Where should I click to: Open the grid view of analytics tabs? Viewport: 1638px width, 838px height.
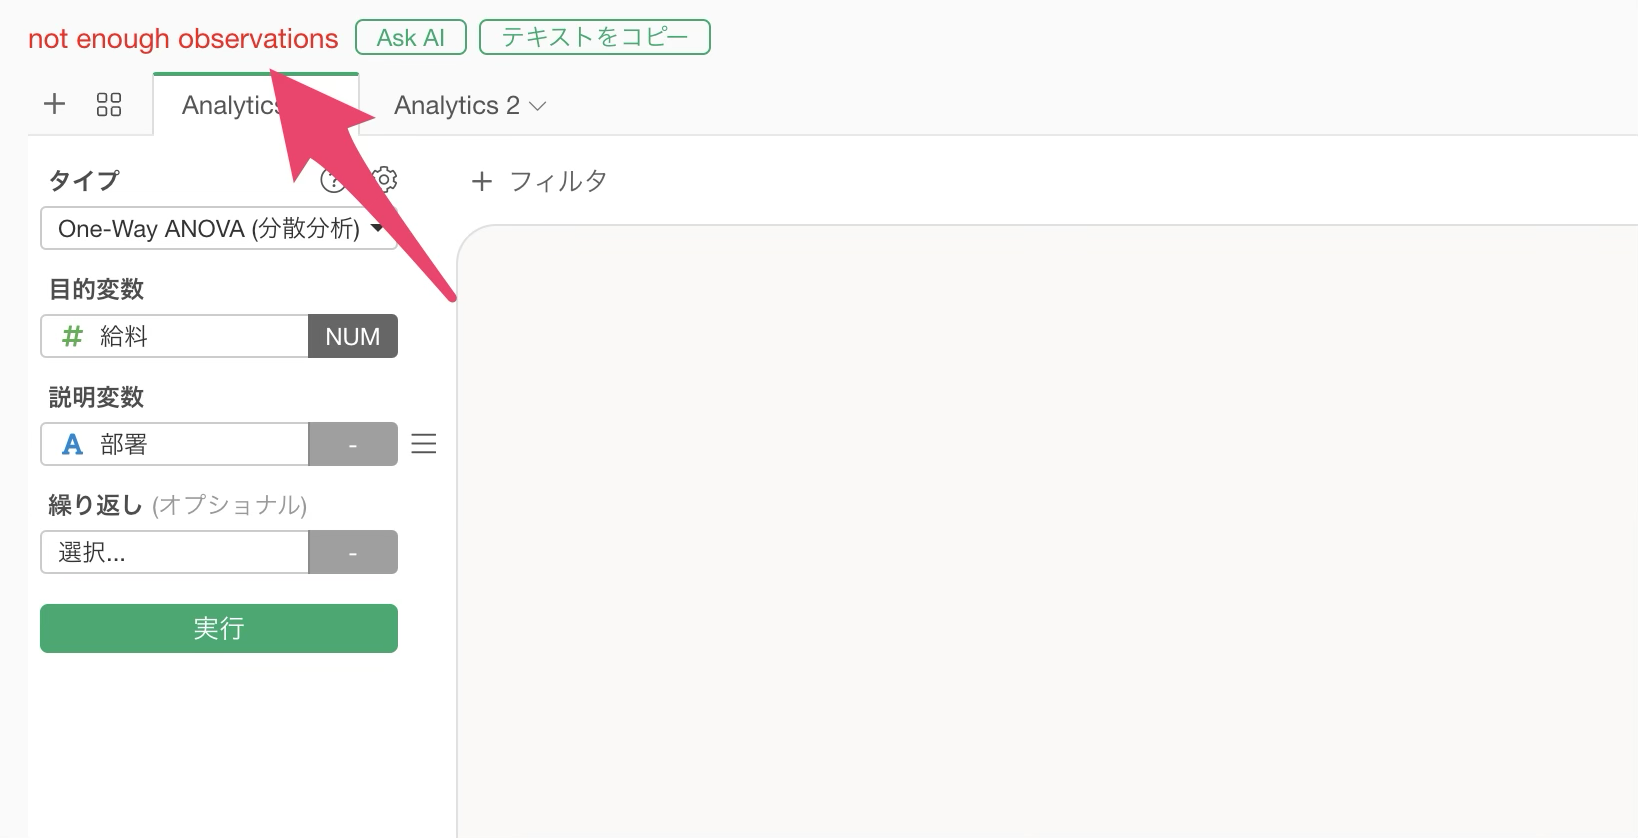[109, 105]
